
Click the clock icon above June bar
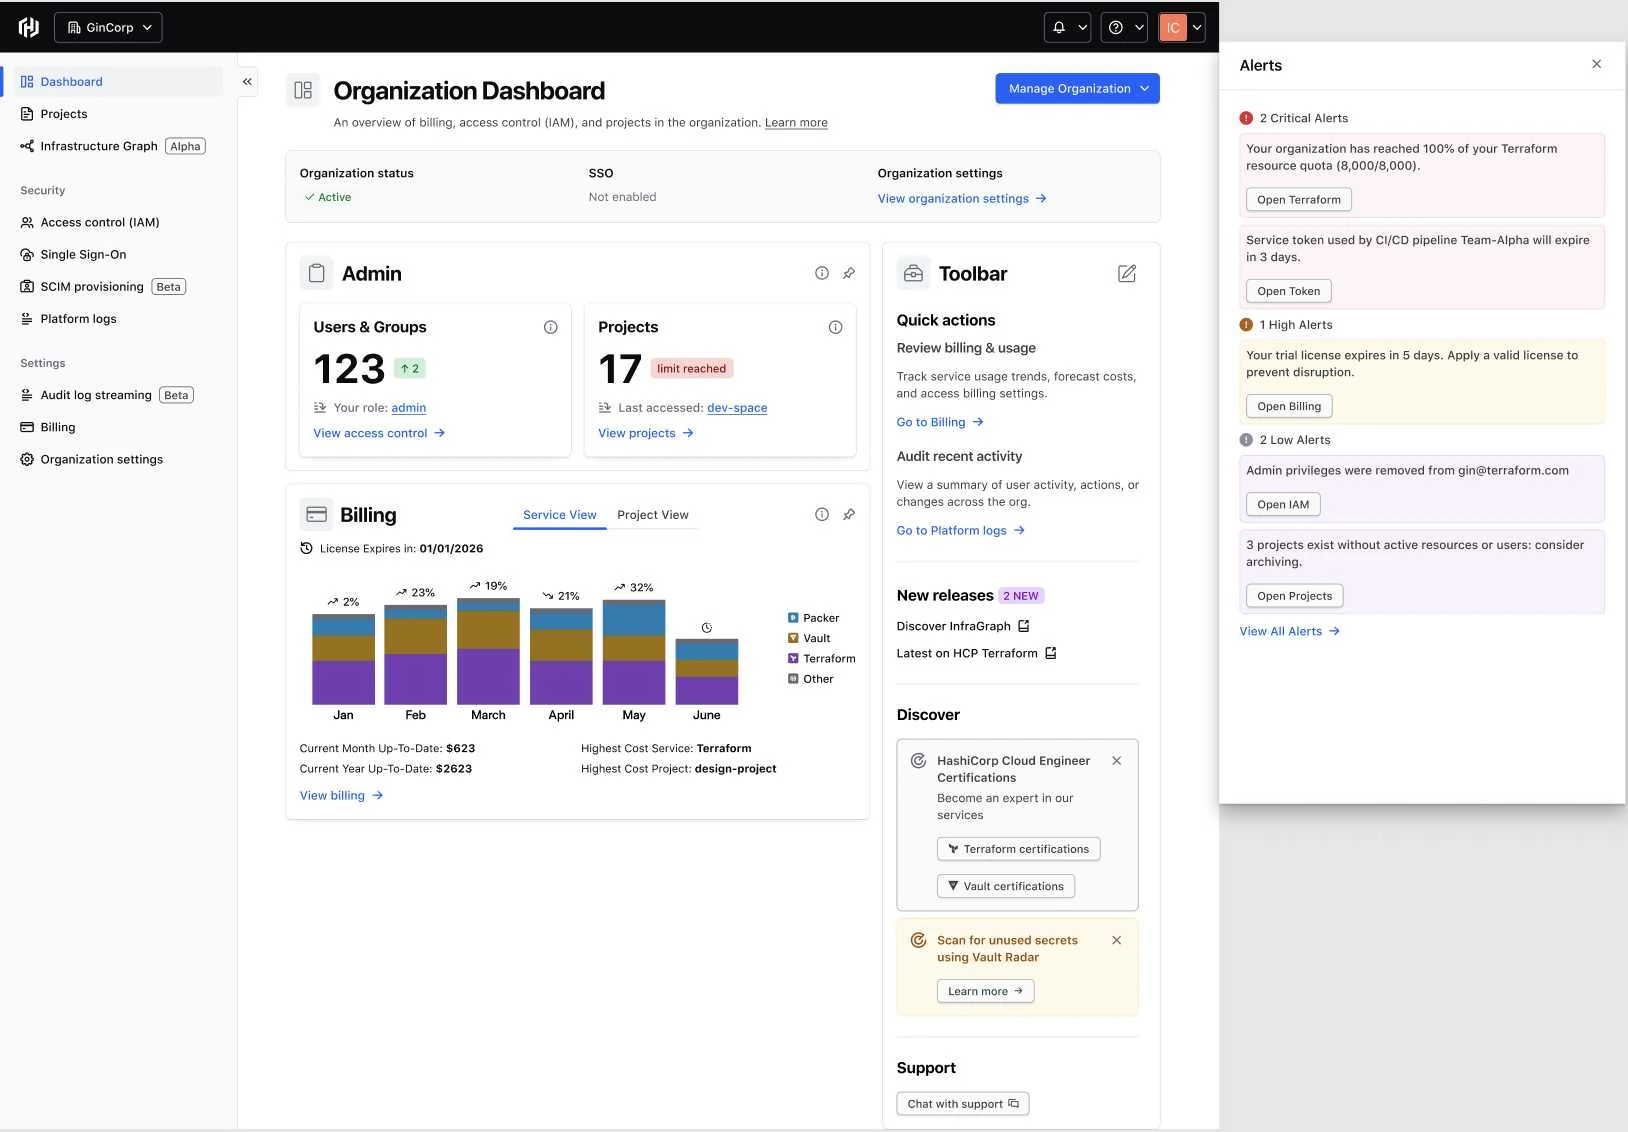(707, 628)
